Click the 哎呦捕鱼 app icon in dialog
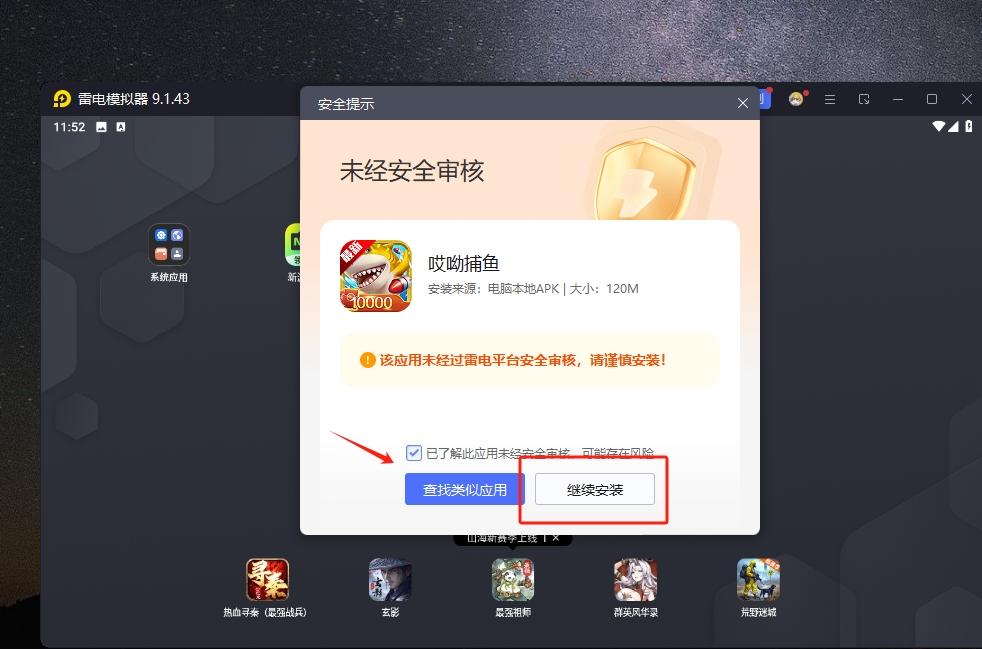 pos(376,276)
